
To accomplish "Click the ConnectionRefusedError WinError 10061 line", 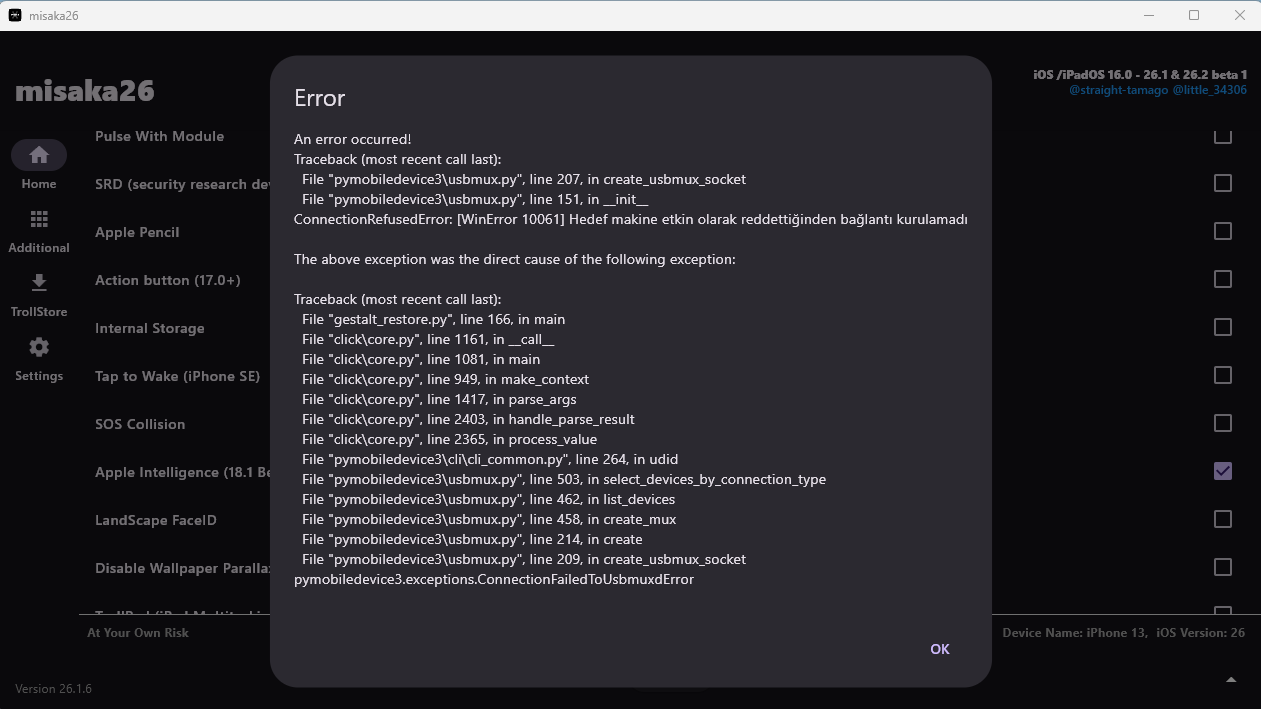I will click(631, 219).
